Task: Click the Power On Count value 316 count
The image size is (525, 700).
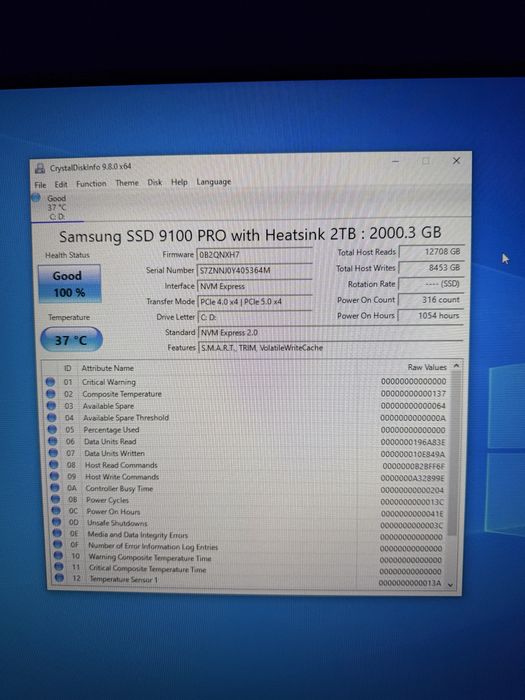Action: [431, 300]
